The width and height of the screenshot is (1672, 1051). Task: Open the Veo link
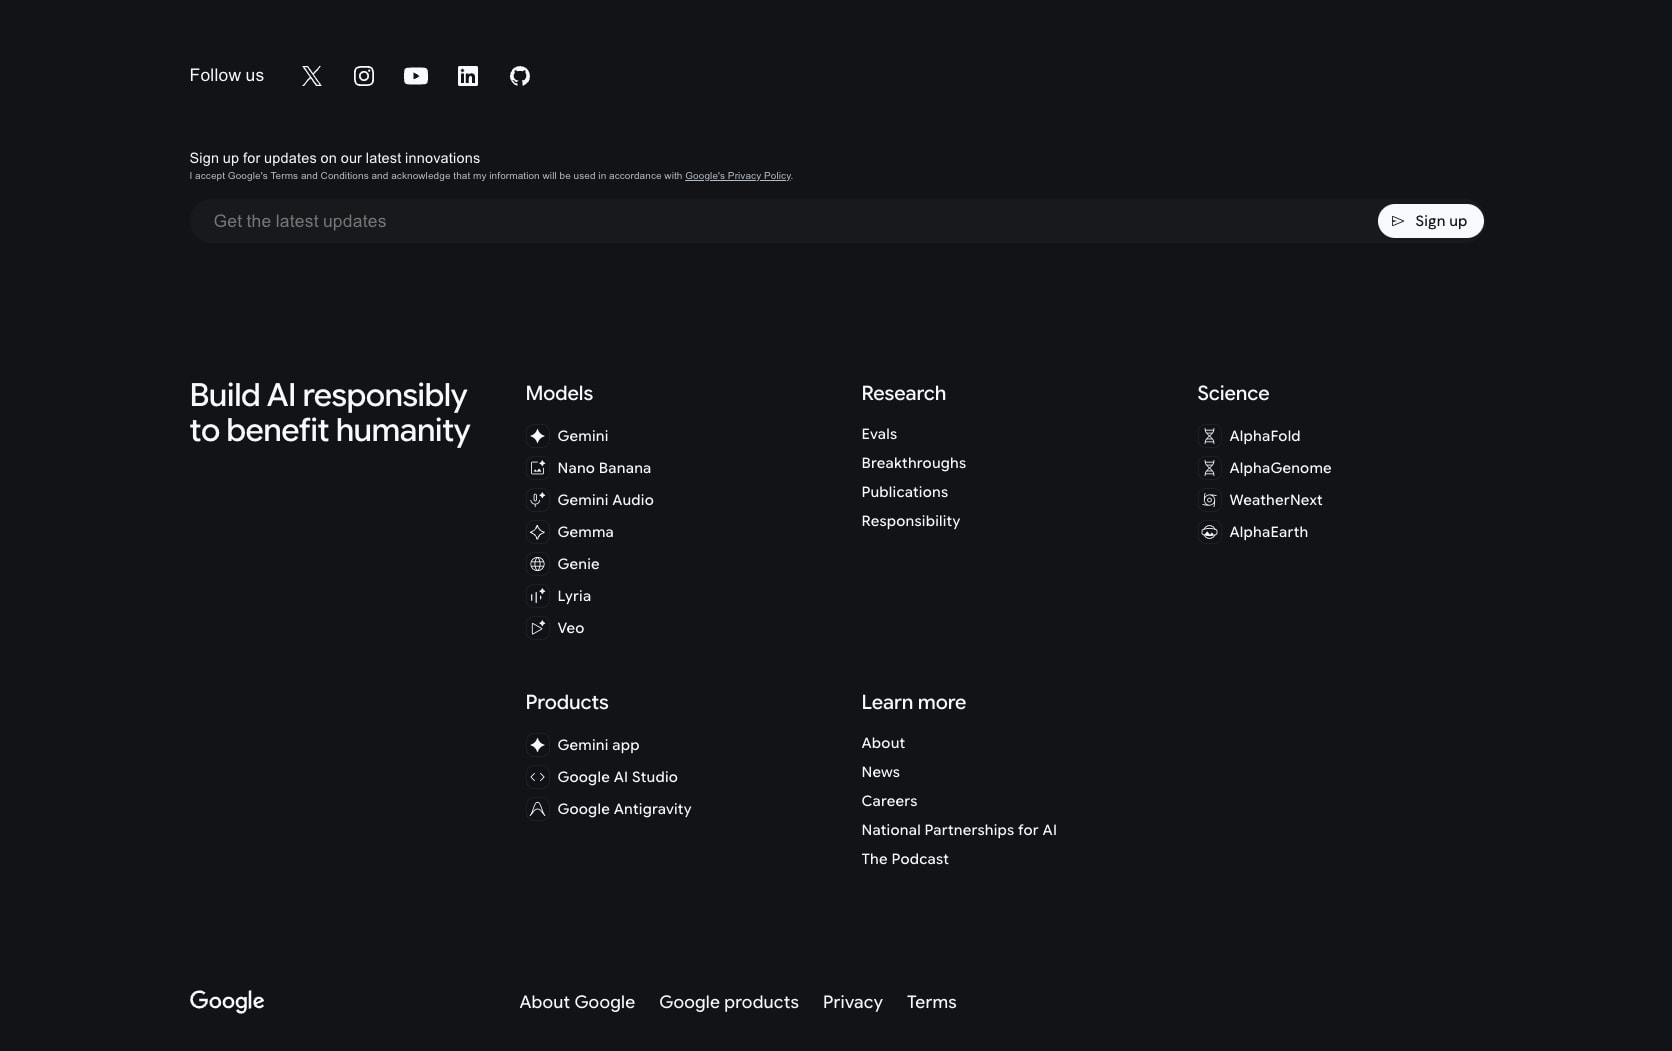[571, 628]
